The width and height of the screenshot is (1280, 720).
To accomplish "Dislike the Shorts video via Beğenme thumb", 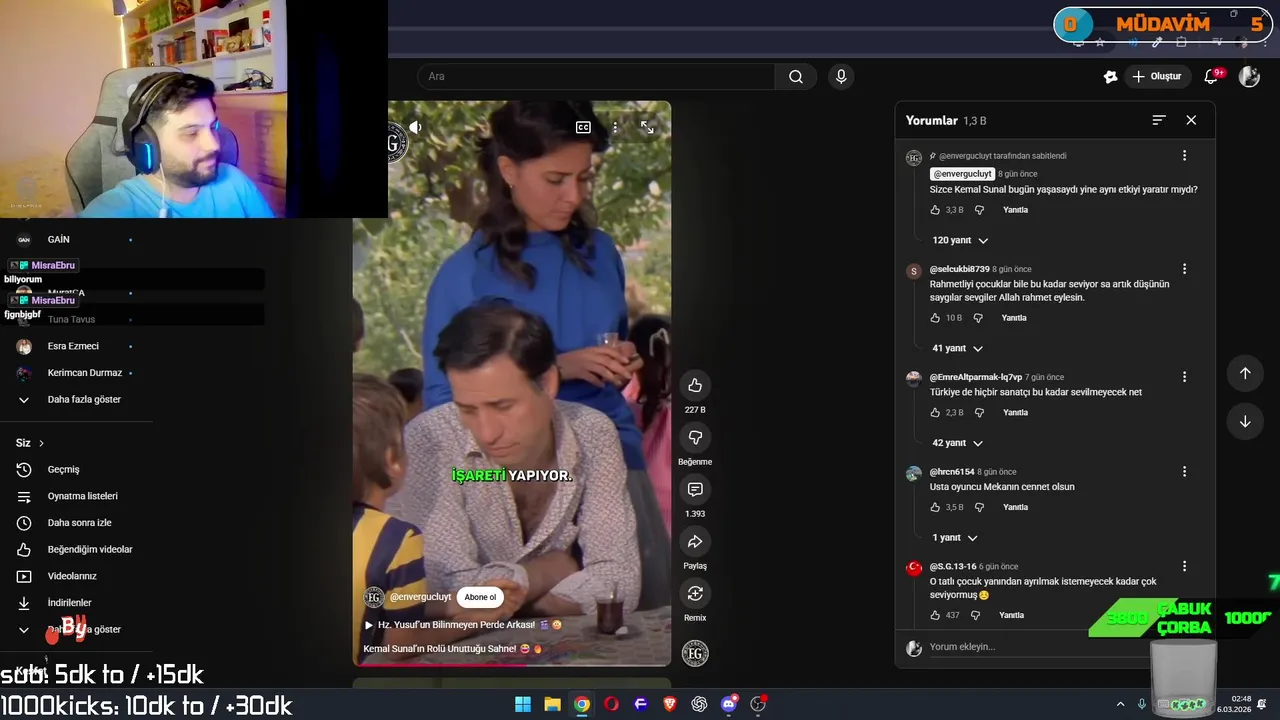I will 695,437.
